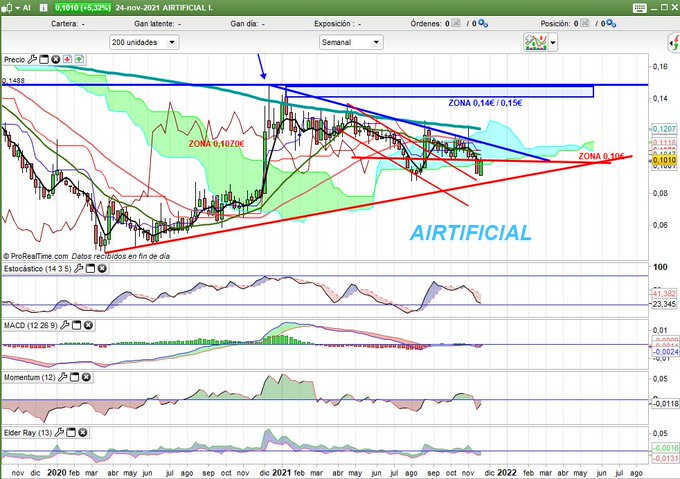
Task: Expand the trading panel arrow at right edge
Action: (x=674, y=42)
